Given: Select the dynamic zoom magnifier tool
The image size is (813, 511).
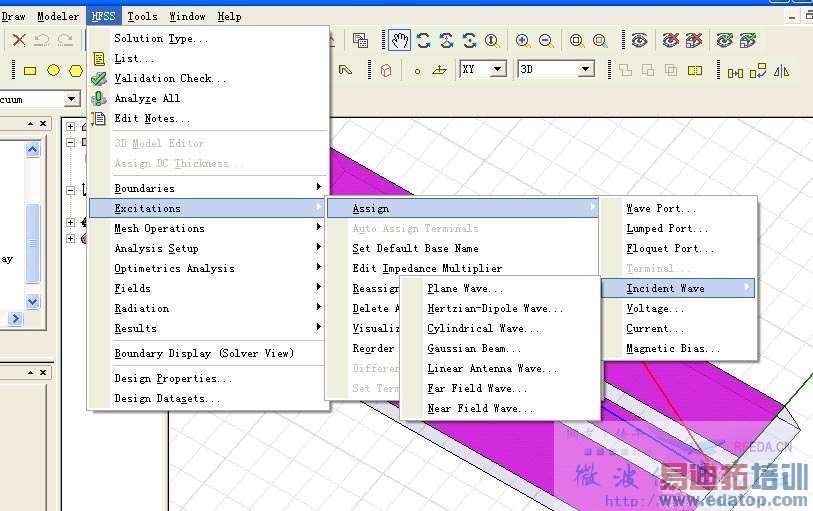Looking at the screenshot, I should 492,40.
